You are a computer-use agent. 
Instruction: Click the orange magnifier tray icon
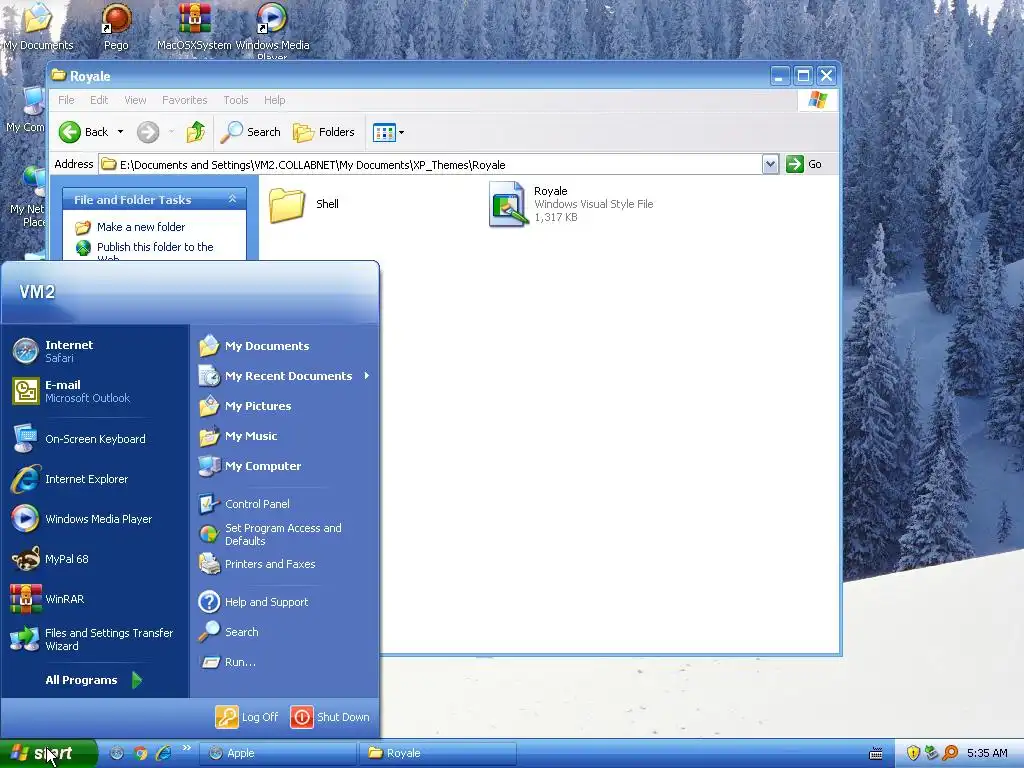pos(951,753)
